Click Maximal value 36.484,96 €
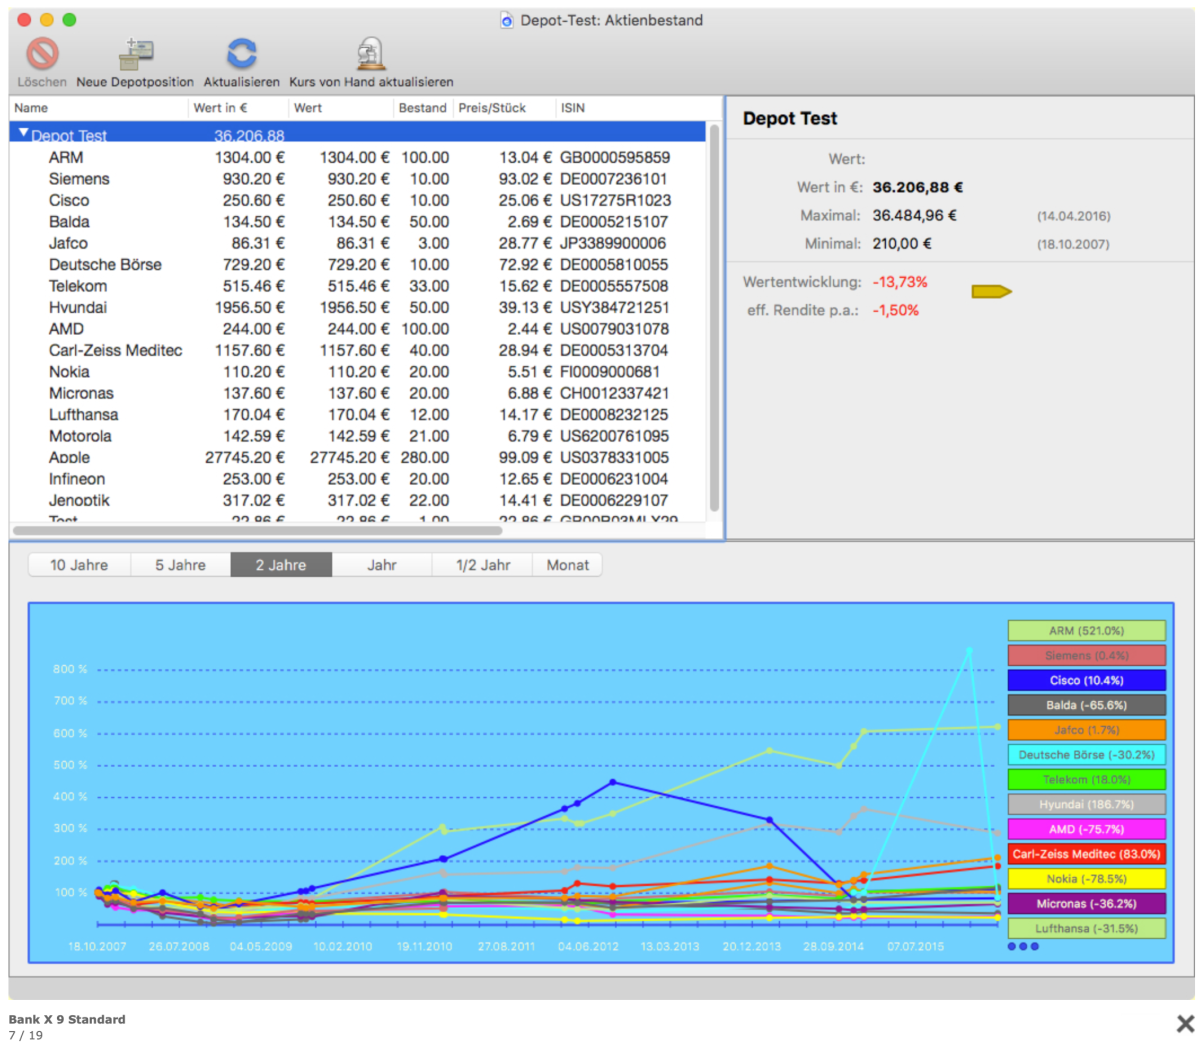1199x1049 pixels. coord(915,216)
